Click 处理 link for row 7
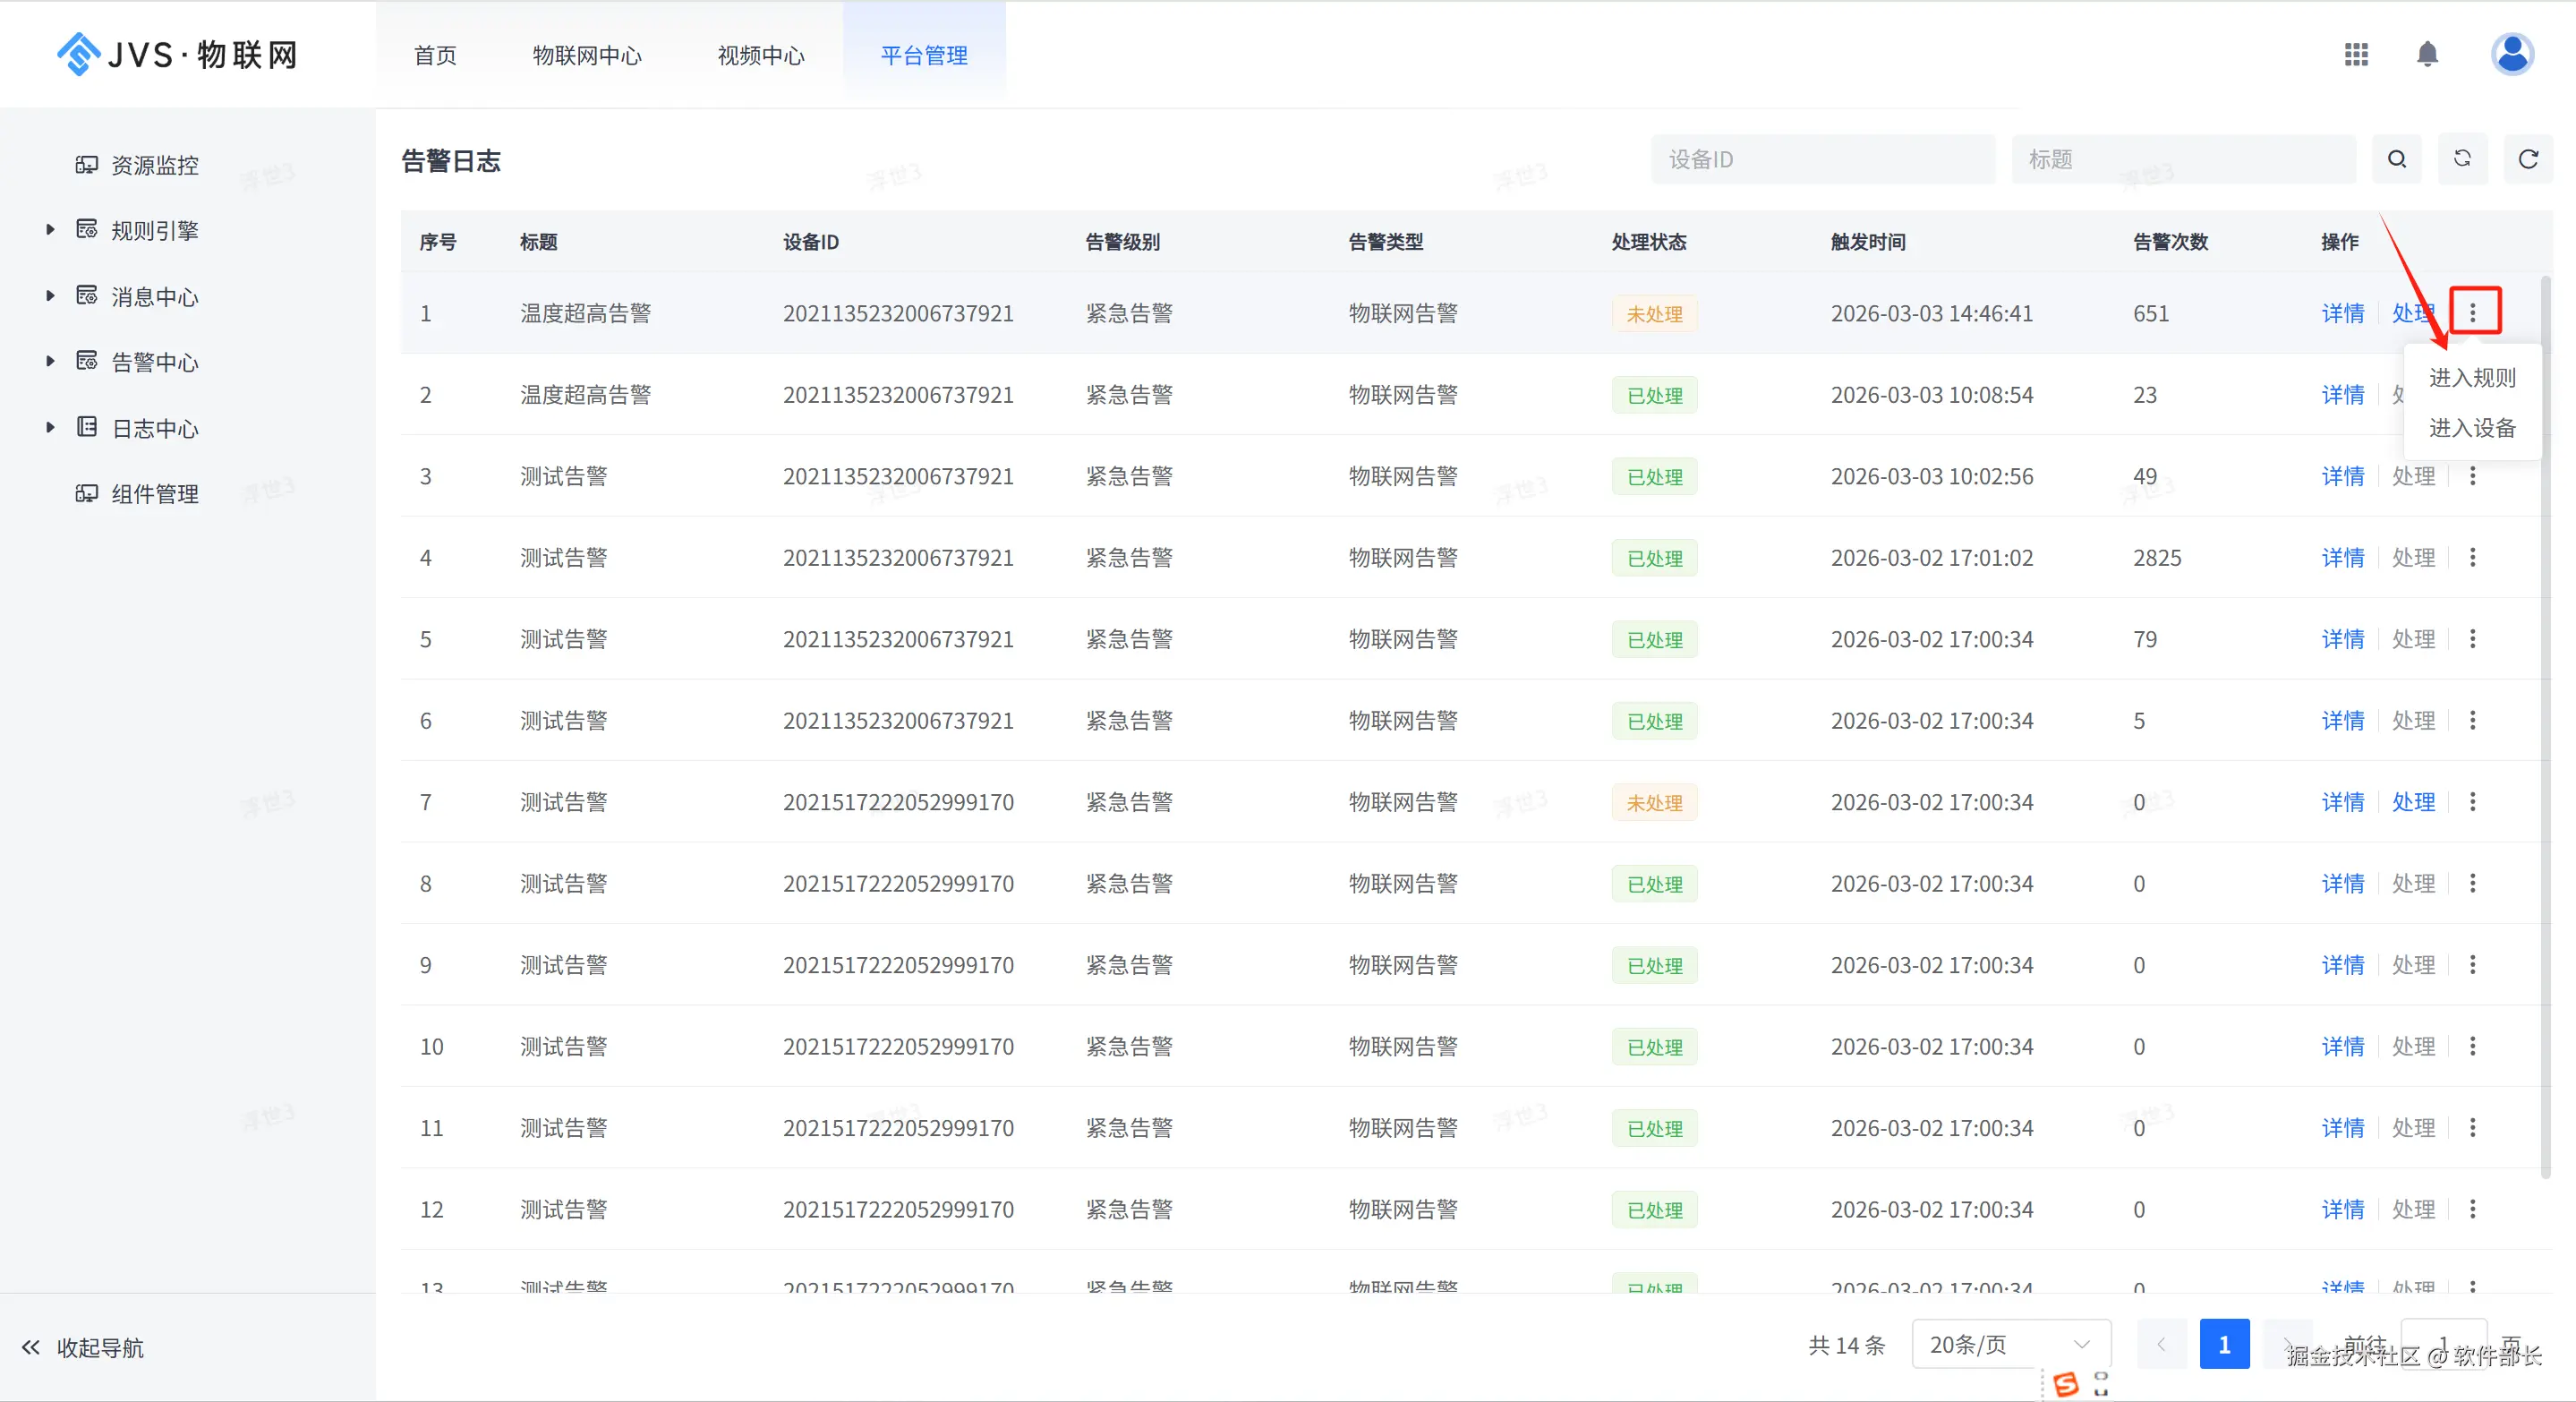The width and height of the screenshot is (2576, 1402). [2412, 802]
